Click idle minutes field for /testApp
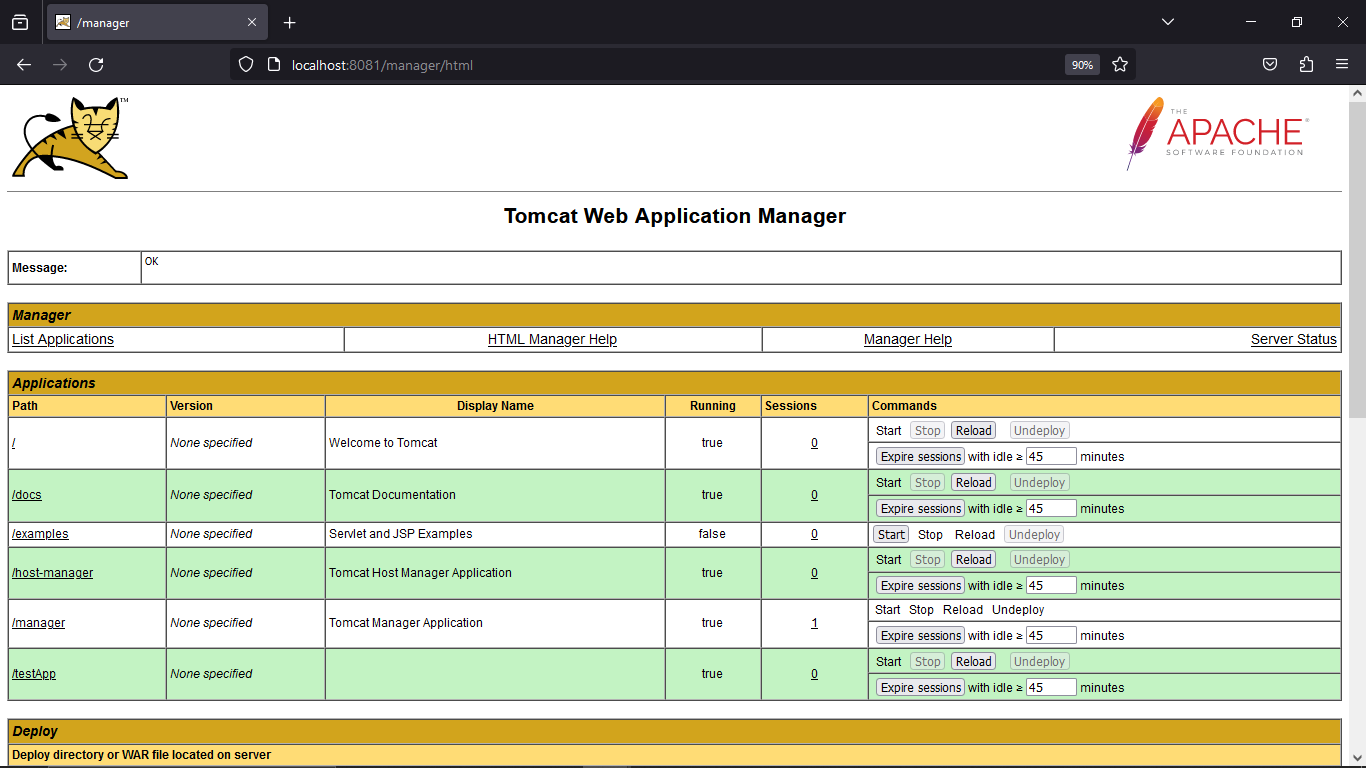The width and height of the screenshot is (1366, 768). tap(1051, 688)
